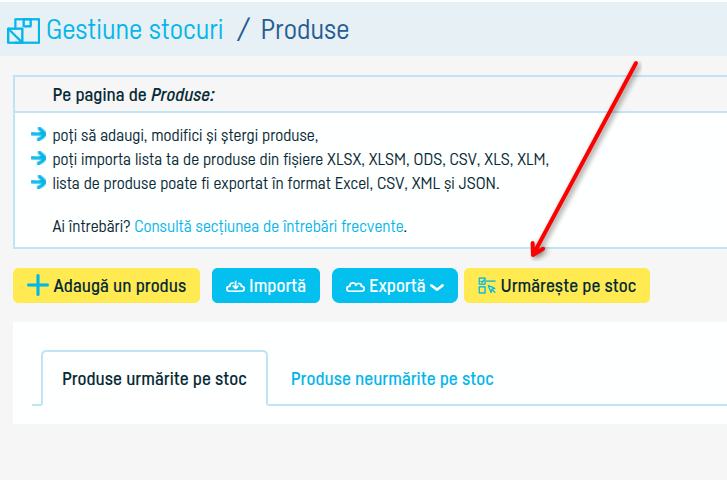Viewport: 727px width, 480px height.
Task: Click the plus icon on Adaugă un produs
Action: click(38, 285)
